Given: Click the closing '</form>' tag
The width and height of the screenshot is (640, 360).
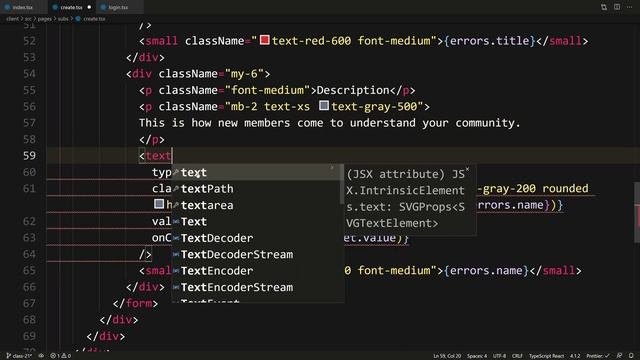Looking at the screenshot, I should point(135,303).
